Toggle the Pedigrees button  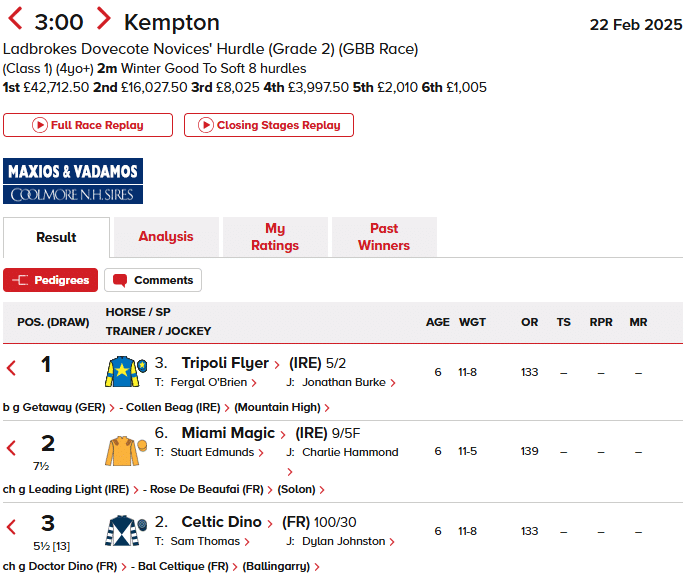[50, 280]
